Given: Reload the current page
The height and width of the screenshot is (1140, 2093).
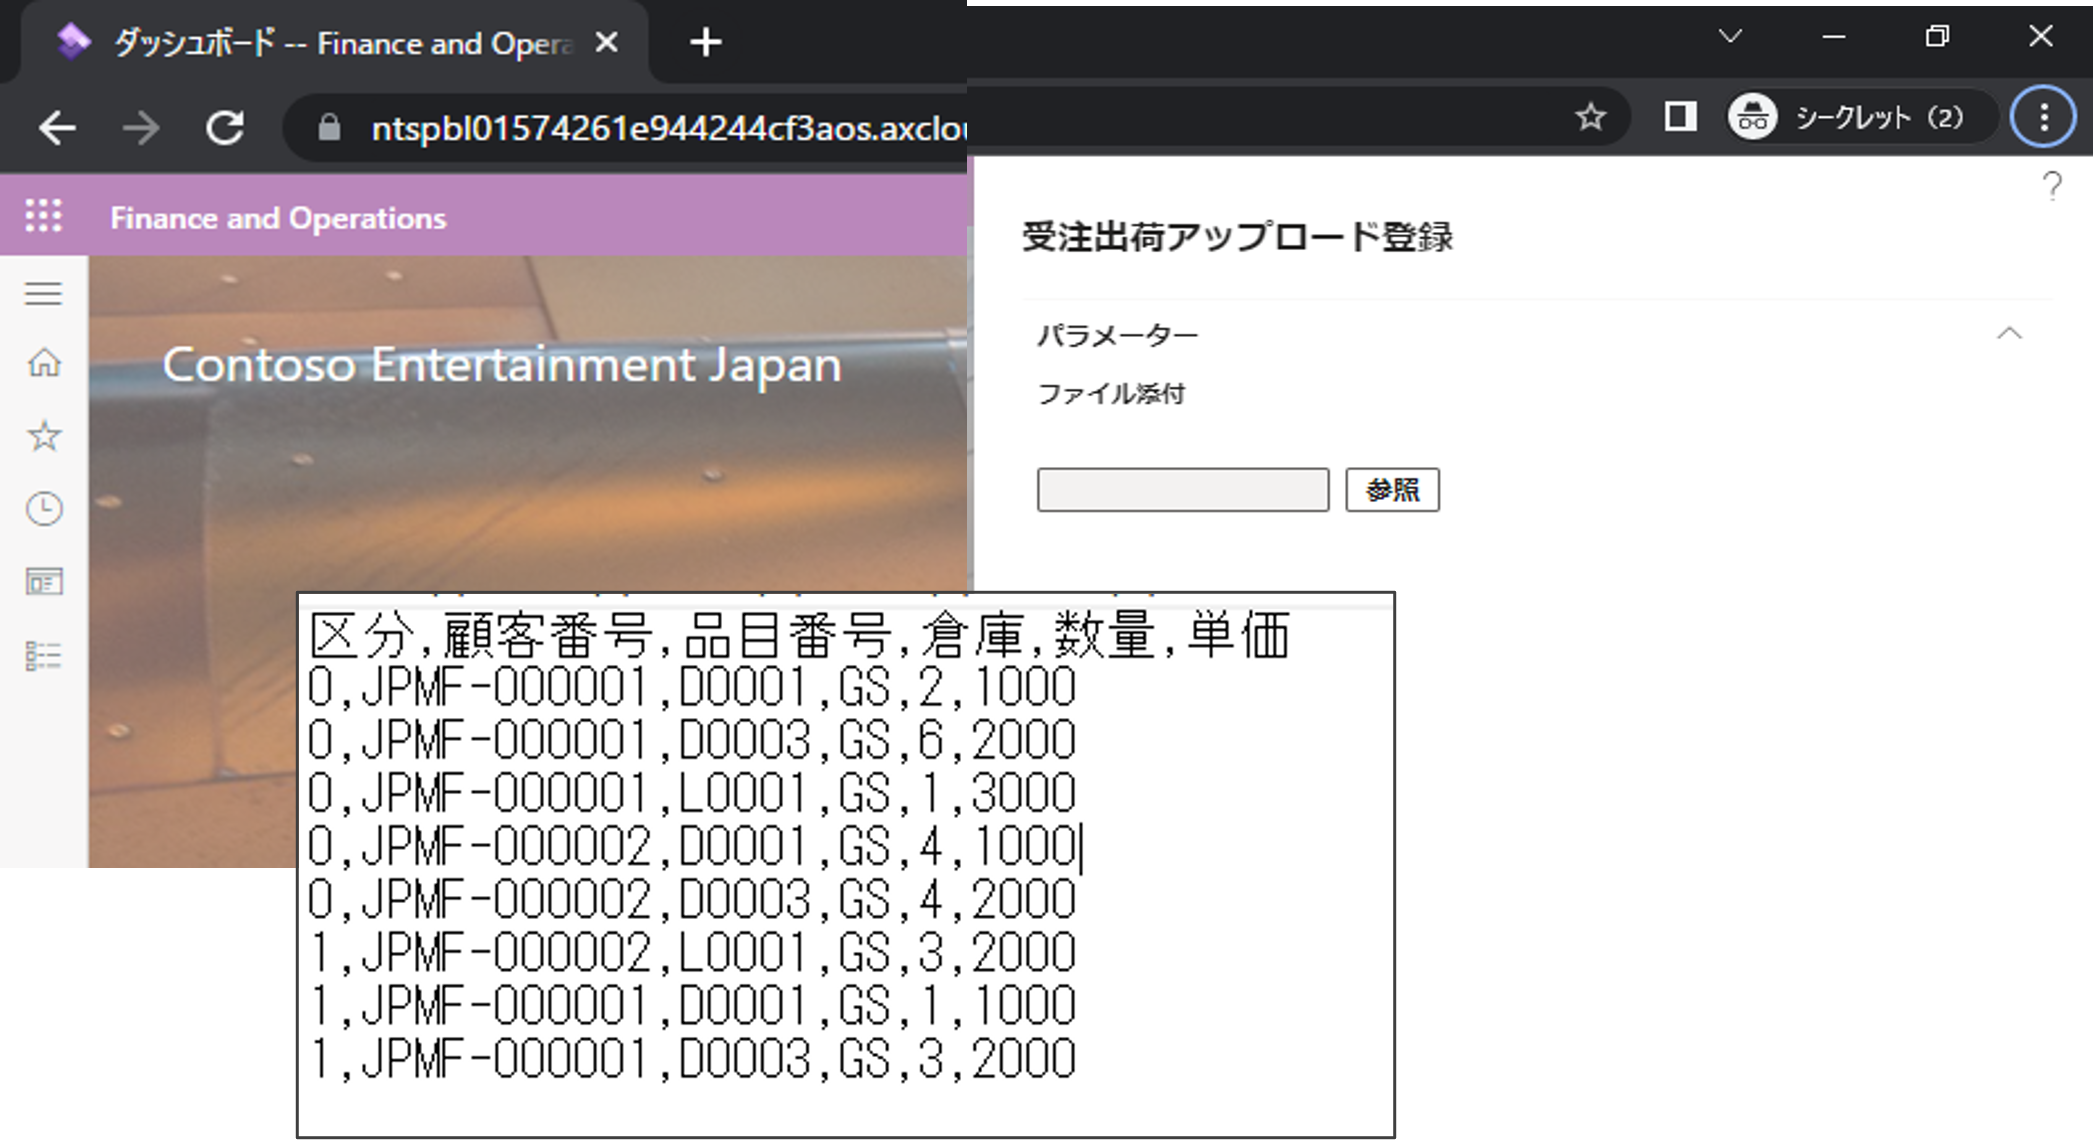Looking at the screenshot, I should coord(225,128).
